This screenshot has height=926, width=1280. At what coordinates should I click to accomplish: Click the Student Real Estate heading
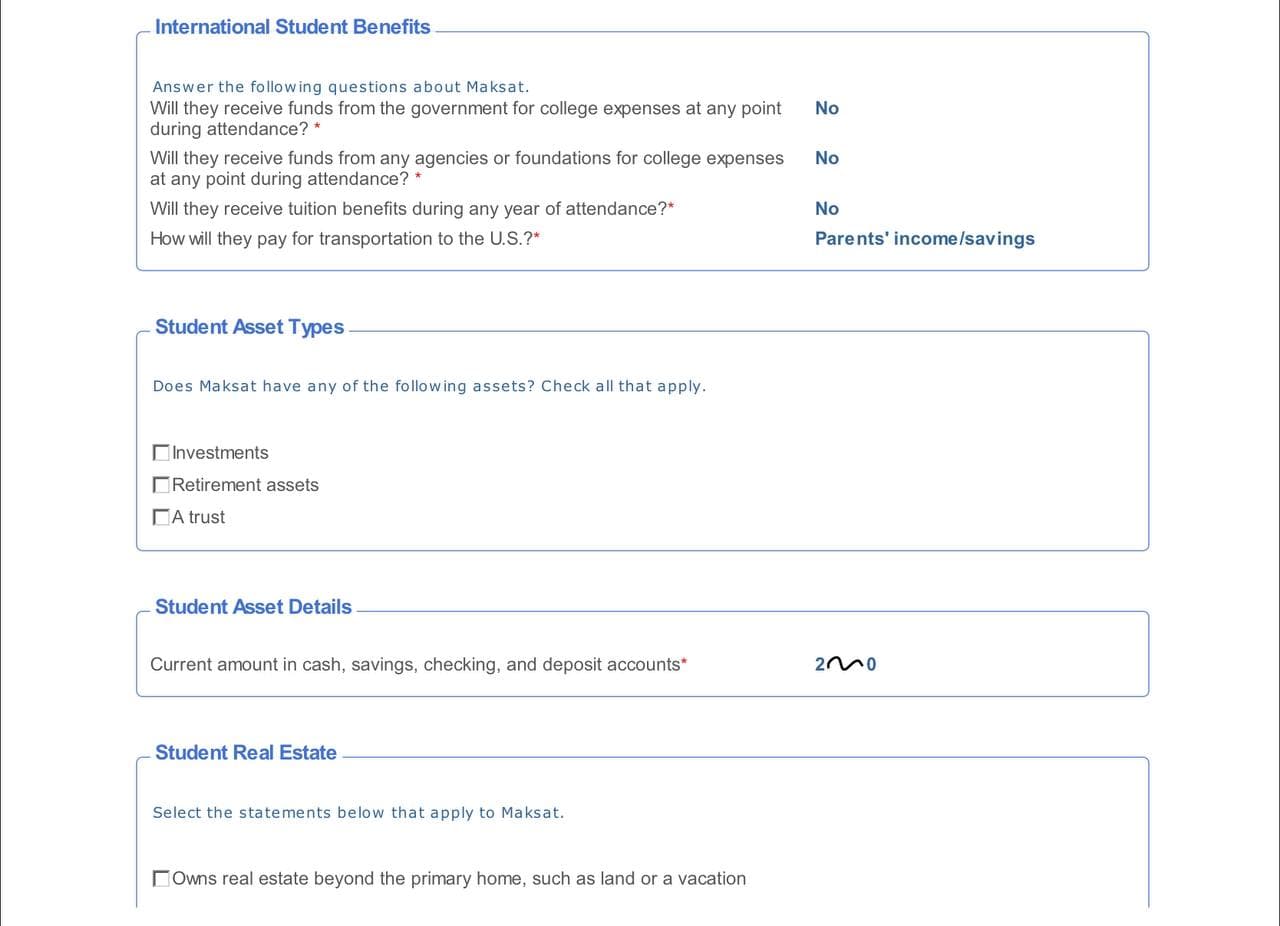click(245, 753)
